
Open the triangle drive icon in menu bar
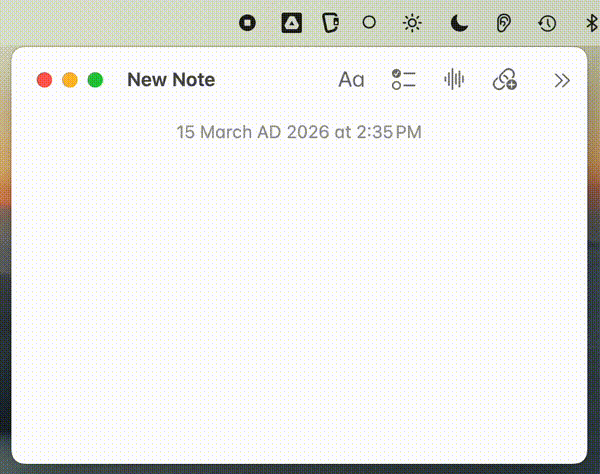pos(291,22)
